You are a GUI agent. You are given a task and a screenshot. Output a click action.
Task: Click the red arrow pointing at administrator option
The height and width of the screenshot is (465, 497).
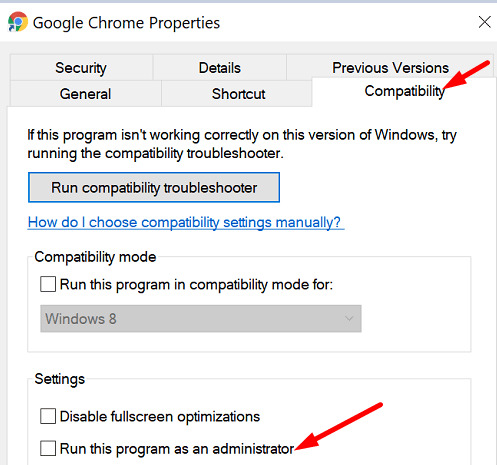click(x=338, y=426)
